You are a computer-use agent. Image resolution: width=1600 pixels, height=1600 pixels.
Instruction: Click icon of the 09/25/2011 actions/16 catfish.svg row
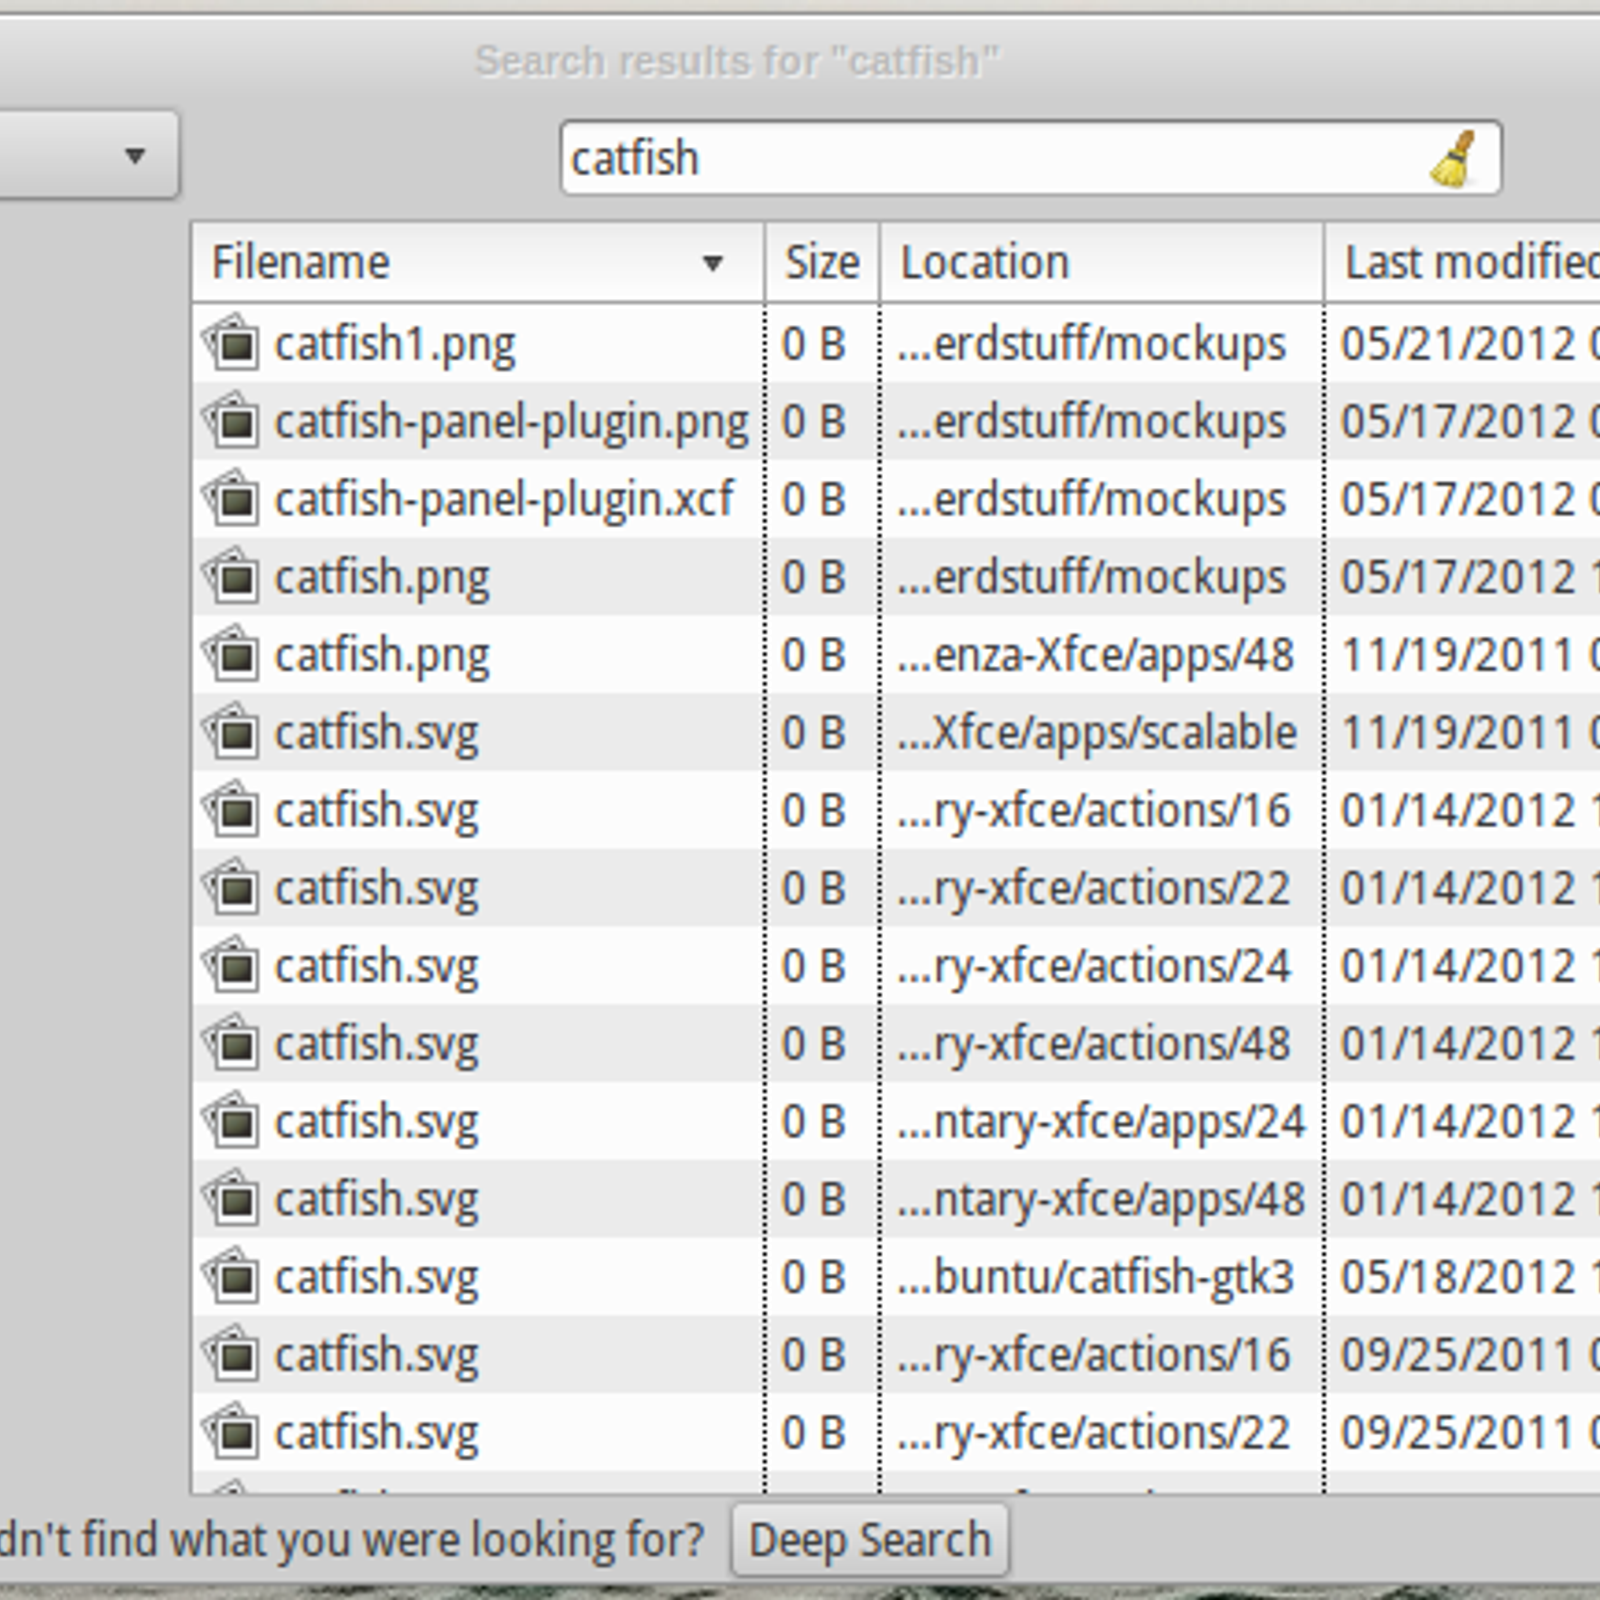tap(232, 1356)
